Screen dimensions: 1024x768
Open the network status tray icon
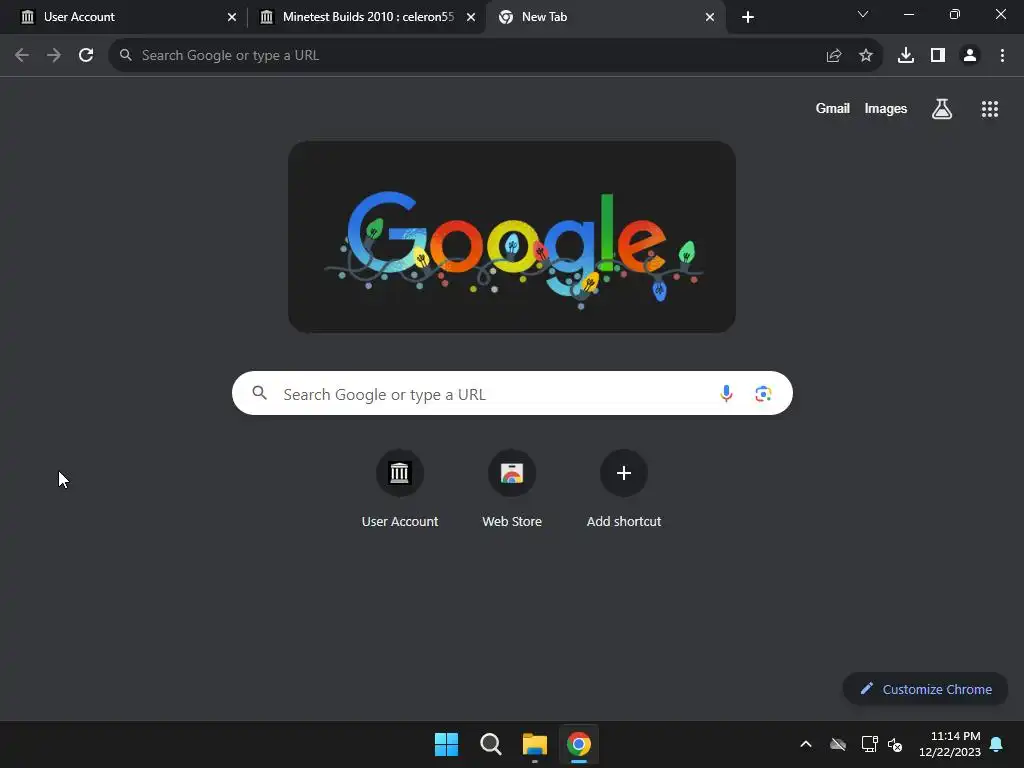[x=869, y=744]
